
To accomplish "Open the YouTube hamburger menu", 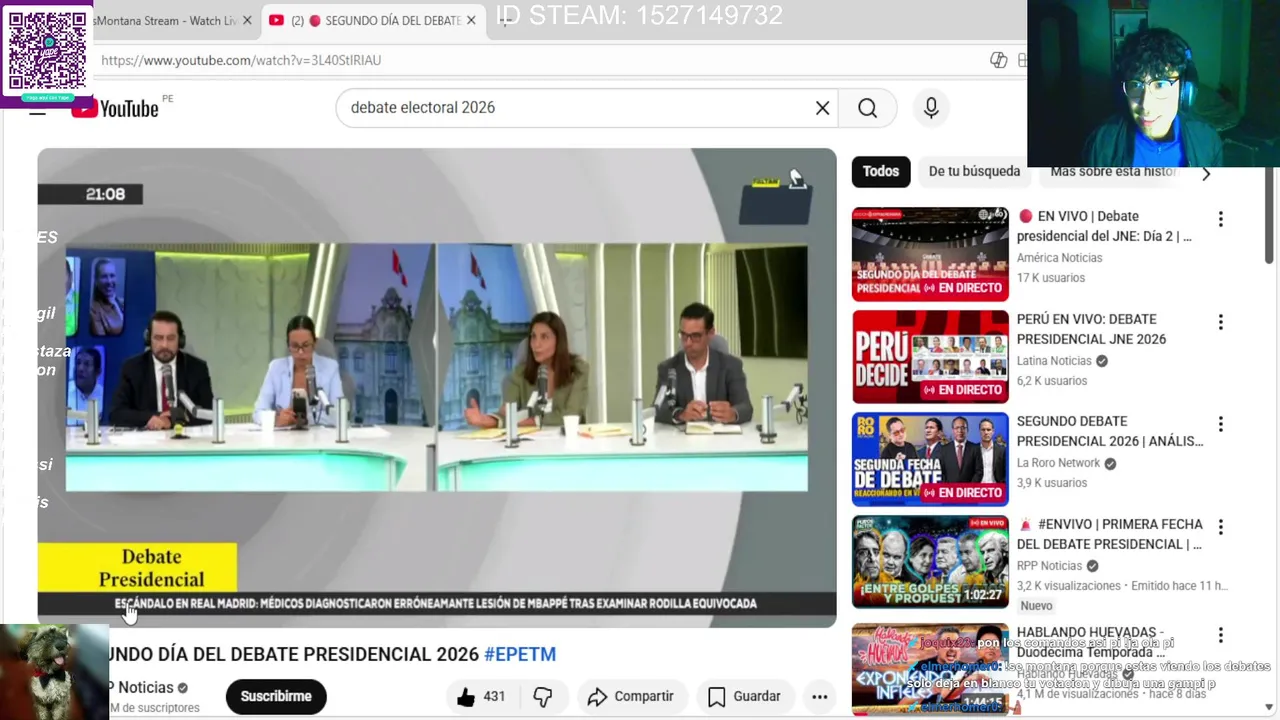I will coord(37,110).
